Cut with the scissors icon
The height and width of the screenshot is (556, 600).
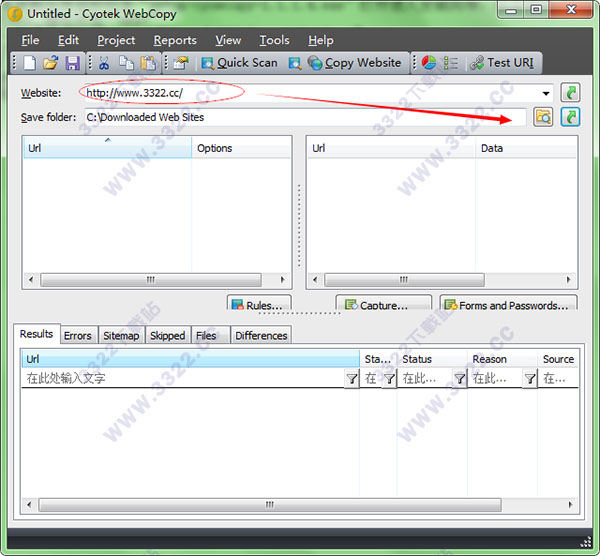coord(104,63)
